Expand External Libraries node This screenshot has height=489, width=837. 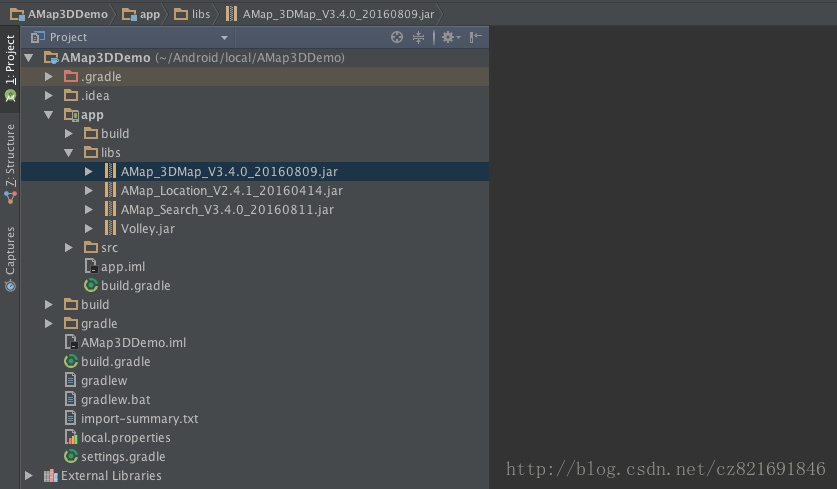click(29, 475)
